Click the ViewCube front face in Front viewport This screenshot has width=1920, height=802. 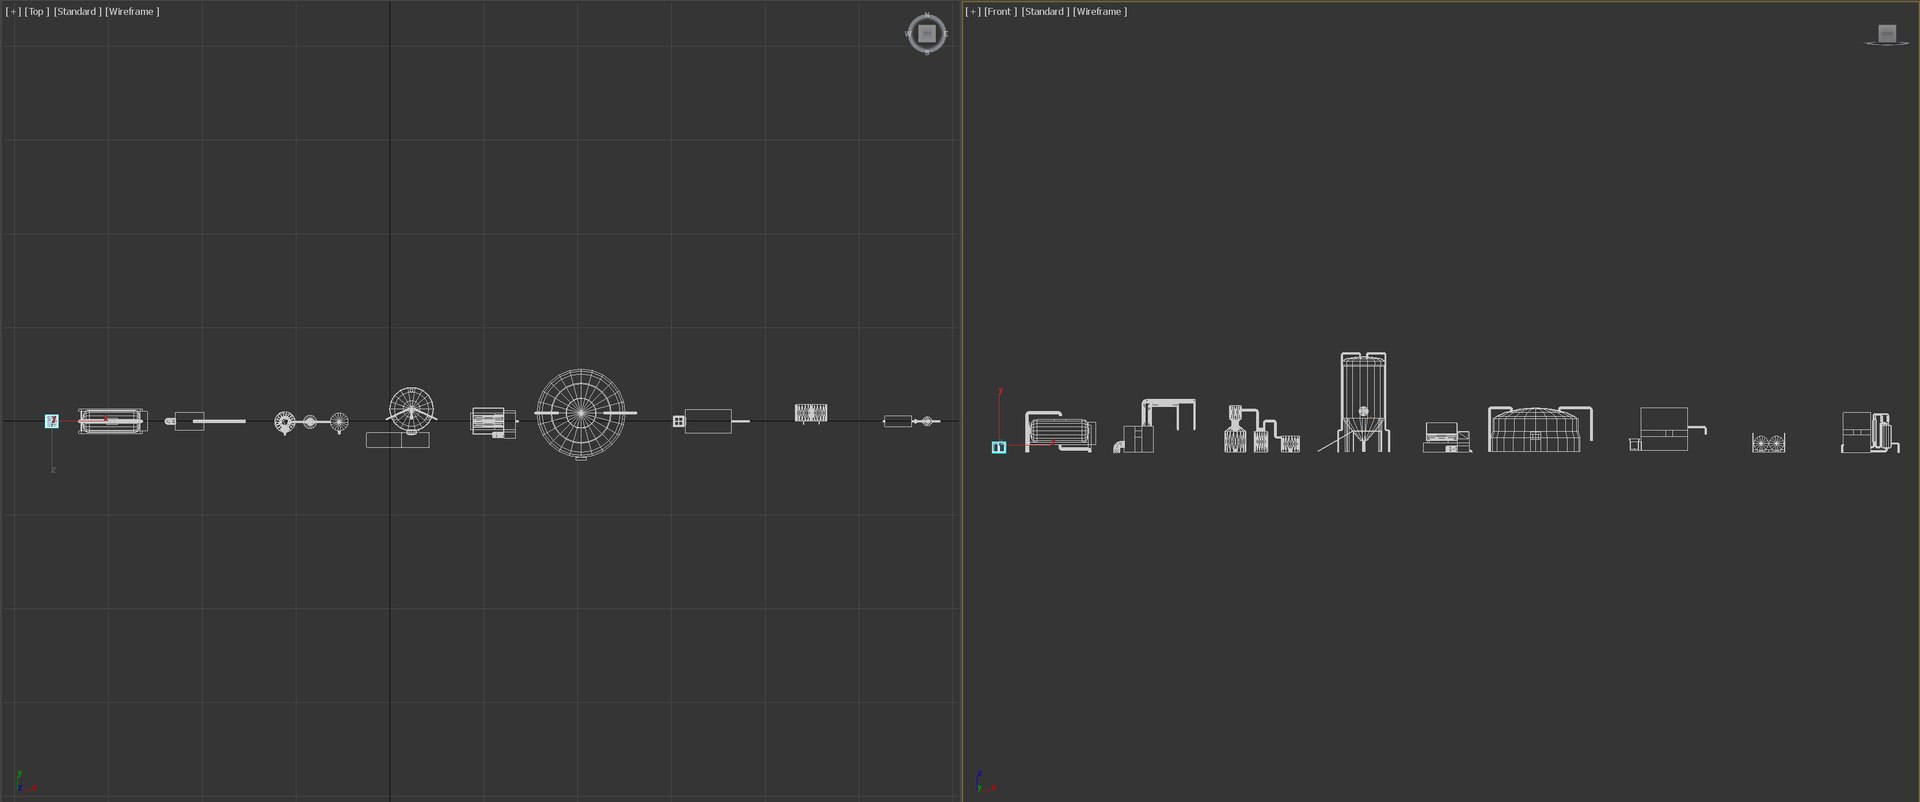point(1887,34)
